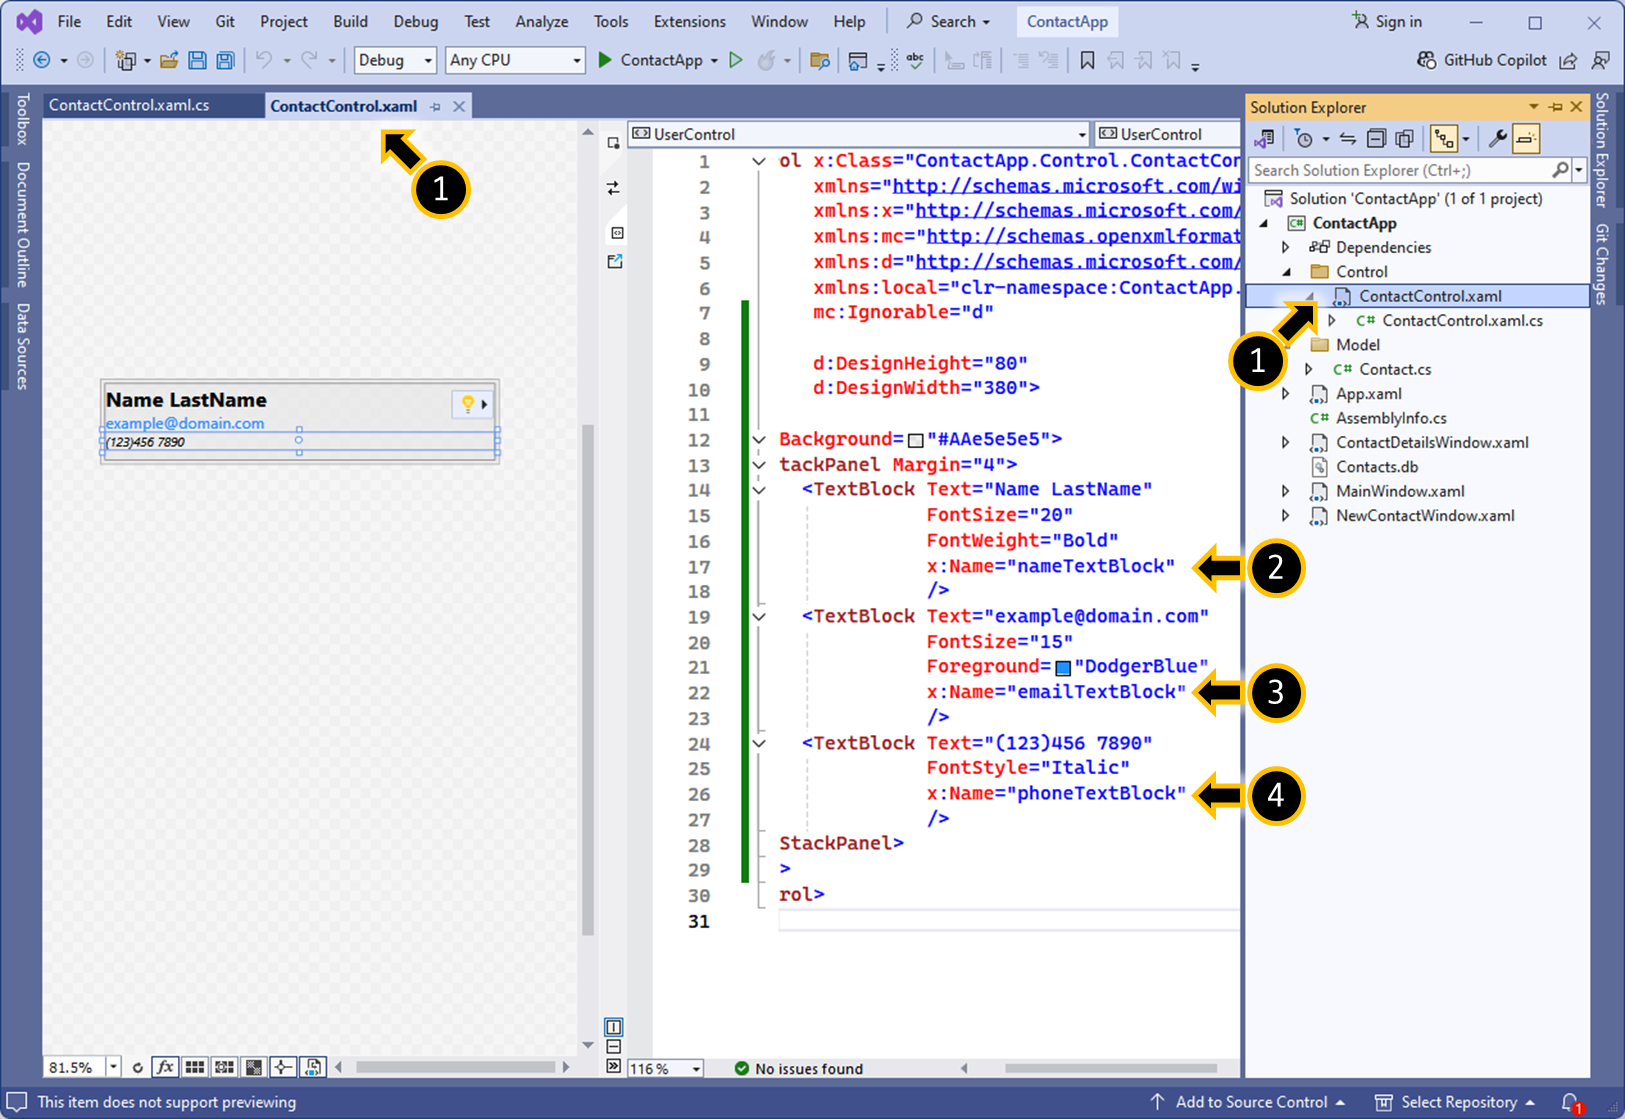Expand the Dependencies node

click(1287, 247)
